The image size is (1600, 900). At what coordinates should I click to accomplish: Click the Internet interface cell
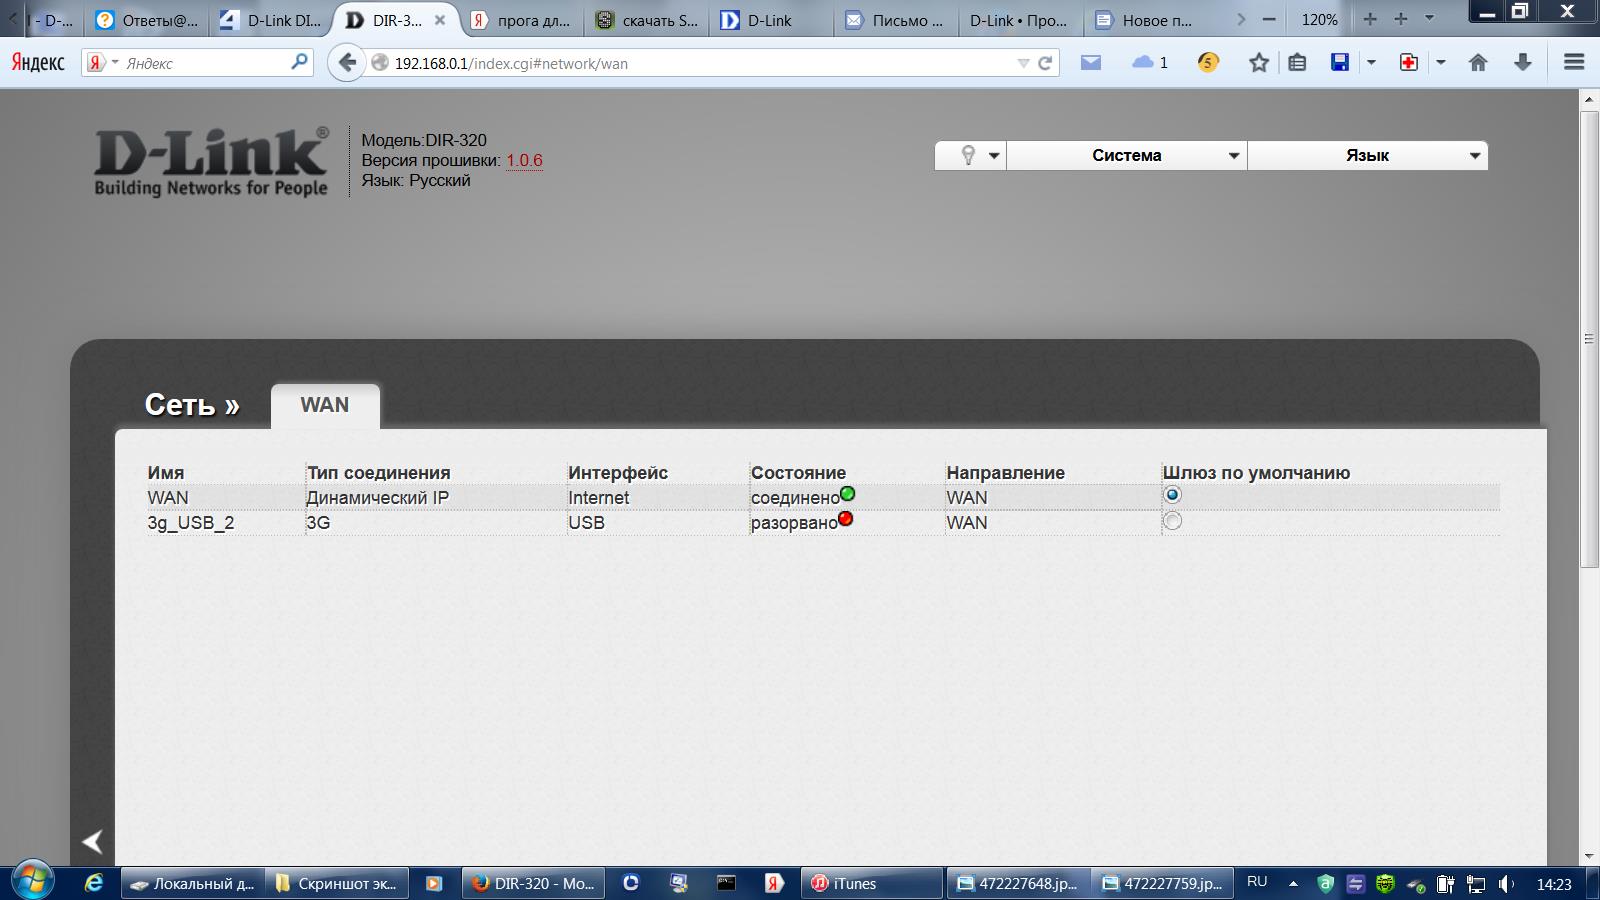point(599,497)
